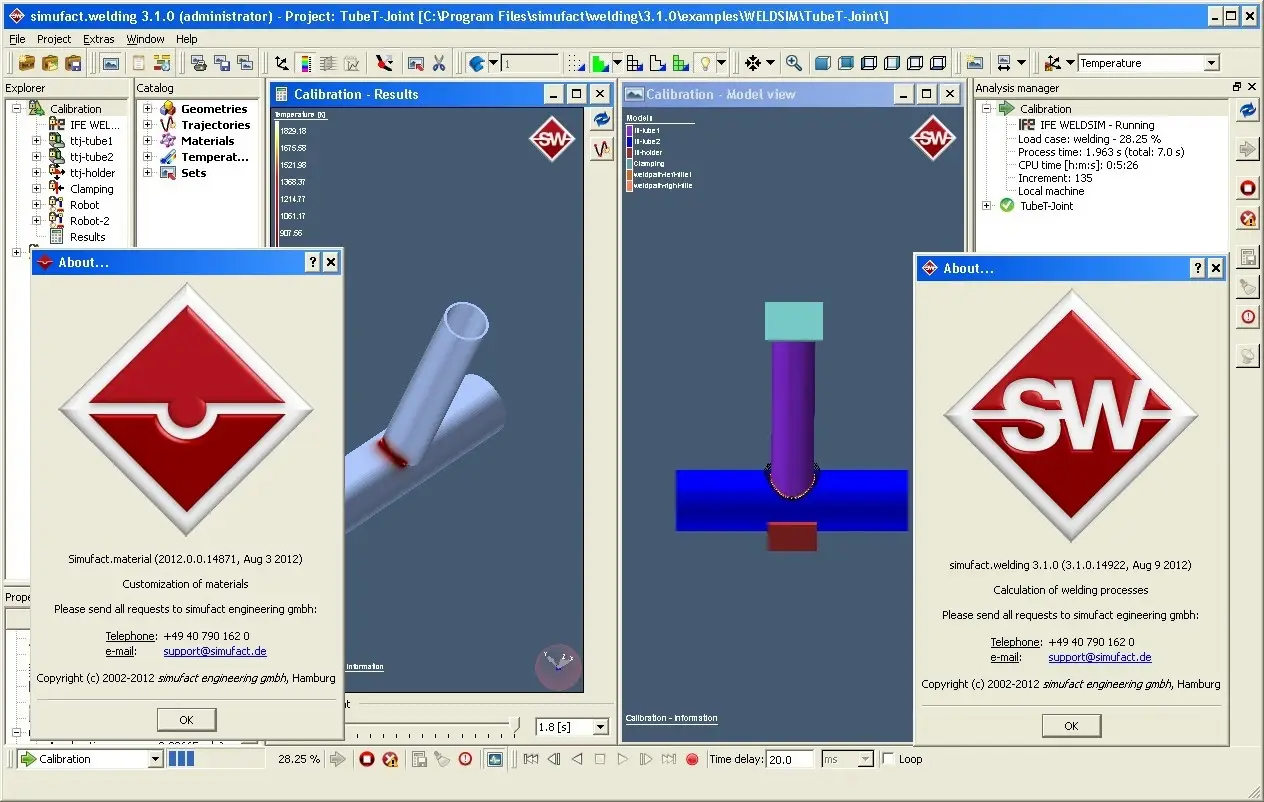The height and width of the screenshot is (802, 1264).
Task: Click the box with floppy disk save icon
Action: [73, 63]
